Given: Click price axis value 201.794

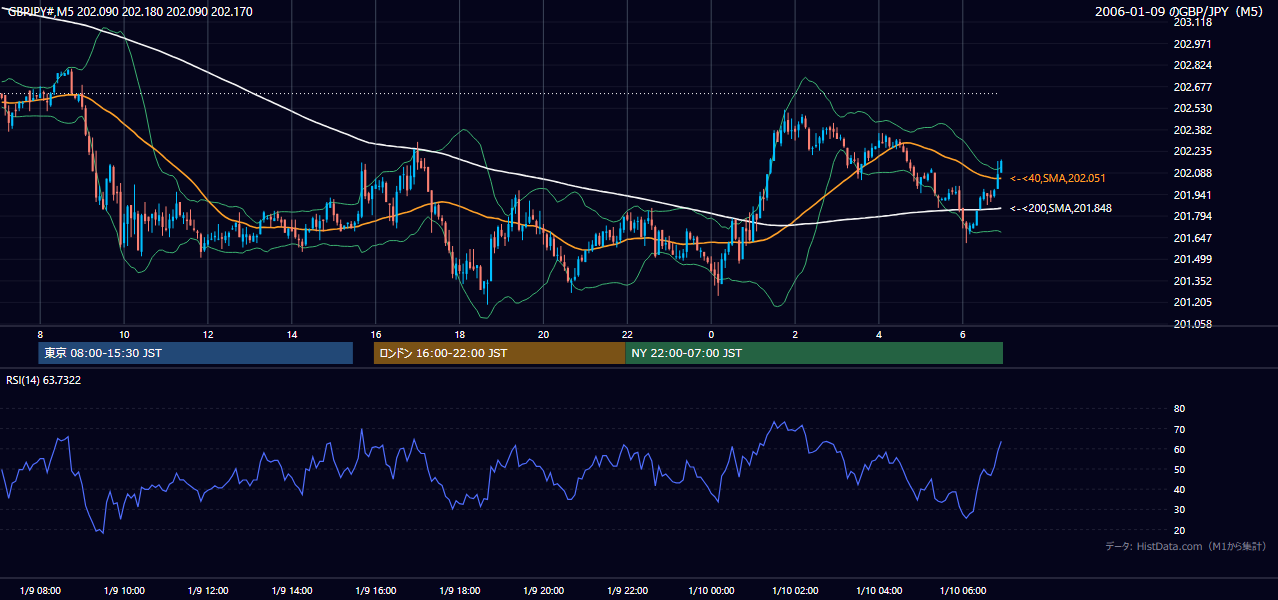Looking at the screenshot, I should coord(1192,216).
